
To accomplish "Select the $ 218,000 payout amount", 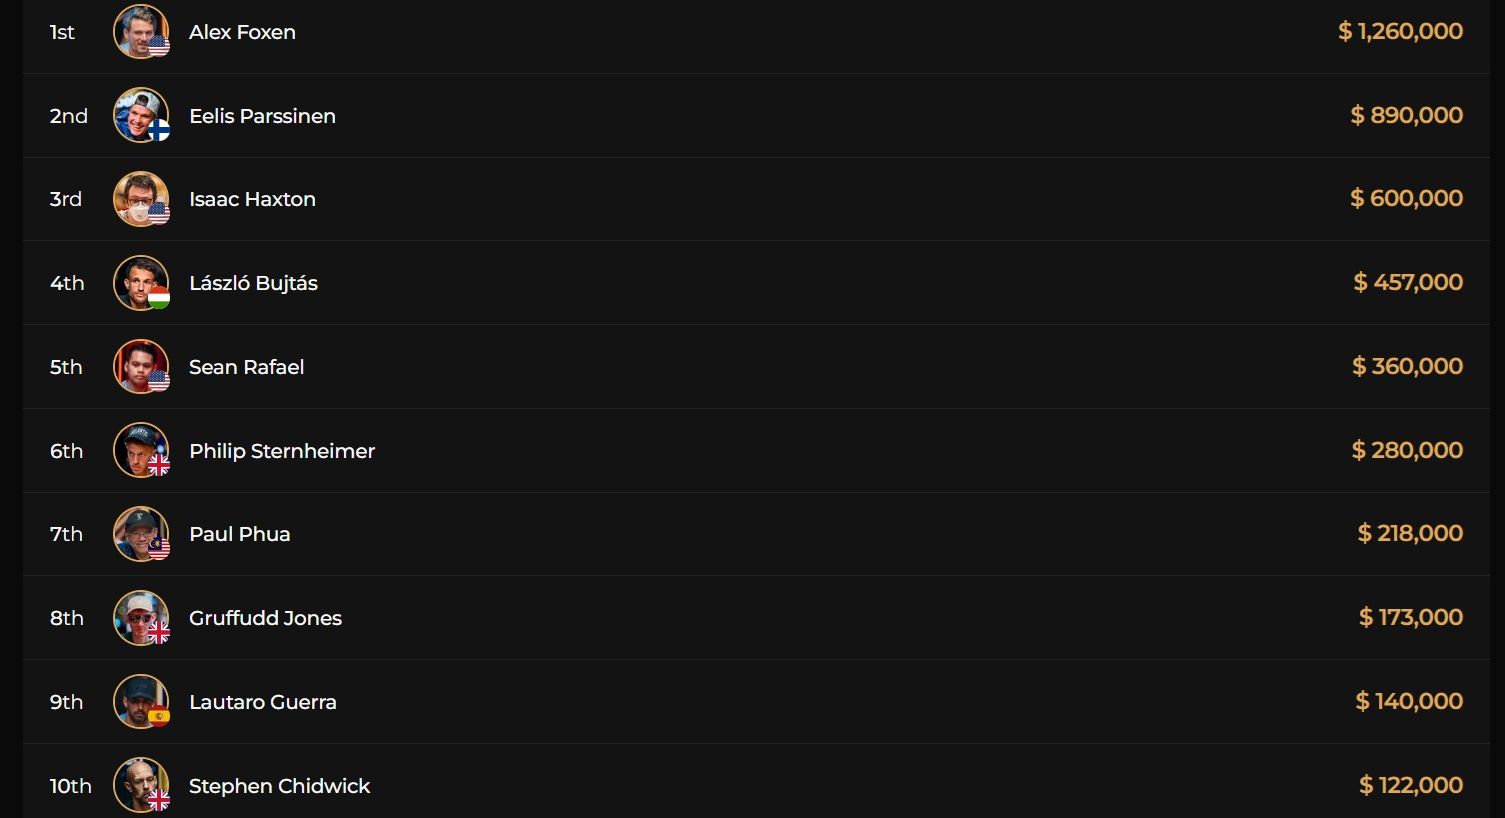I will pyautogui.click(x=1410, y=534).
